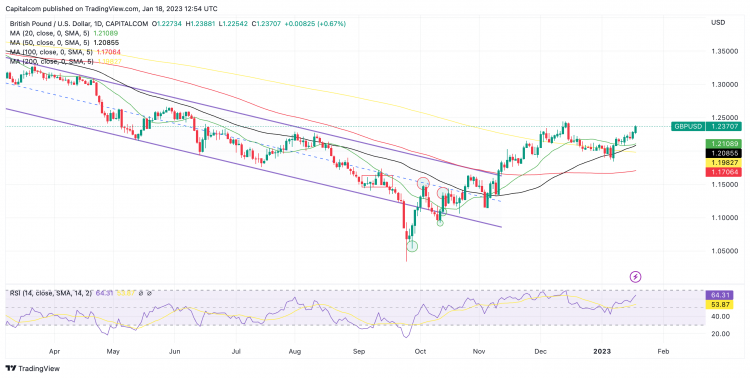Click the Apr date label
Viewport: 750px width, 378px height.
coord(55,352)
